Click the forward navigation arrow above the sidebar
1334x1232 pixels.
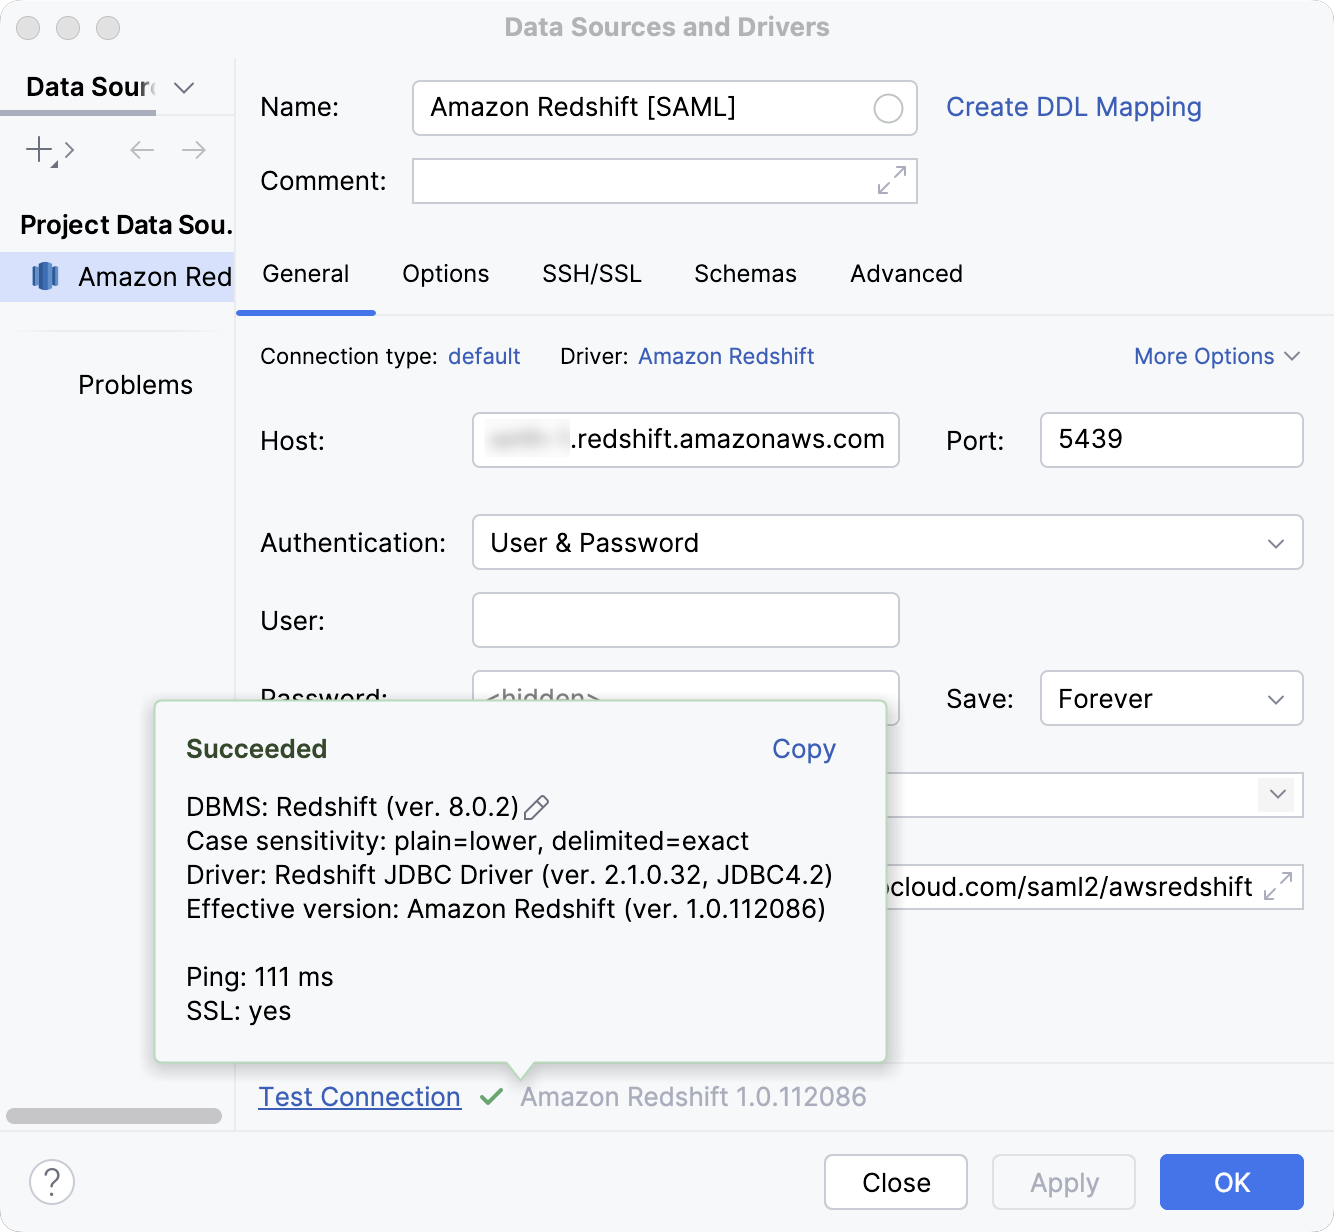(194, 150)
